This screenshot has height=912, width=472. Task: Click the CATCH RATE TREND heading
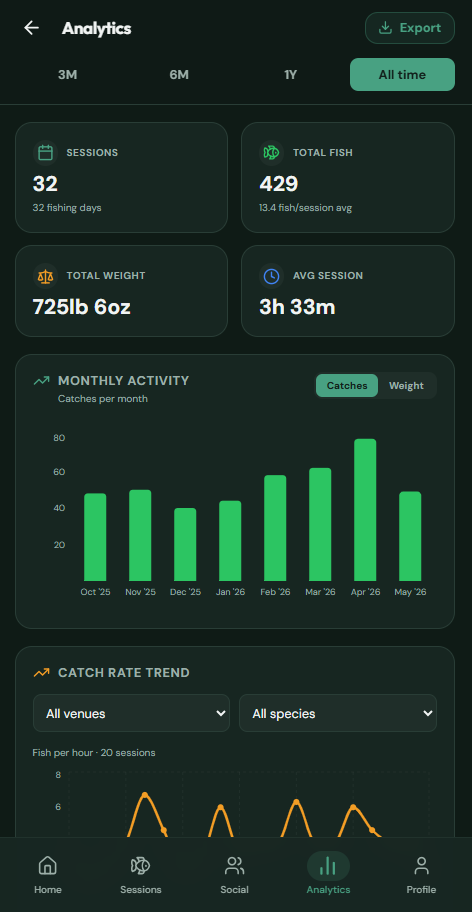[x=124, y=673]
